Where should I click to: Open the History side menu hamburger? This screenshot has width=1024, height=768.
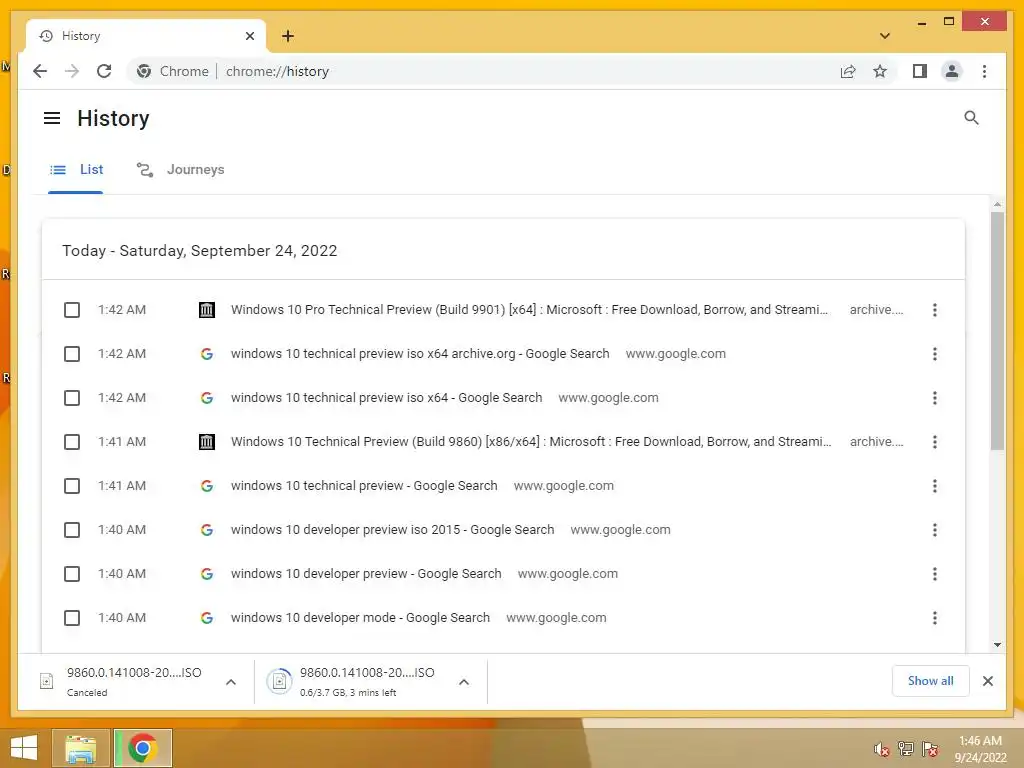(52, 118)
